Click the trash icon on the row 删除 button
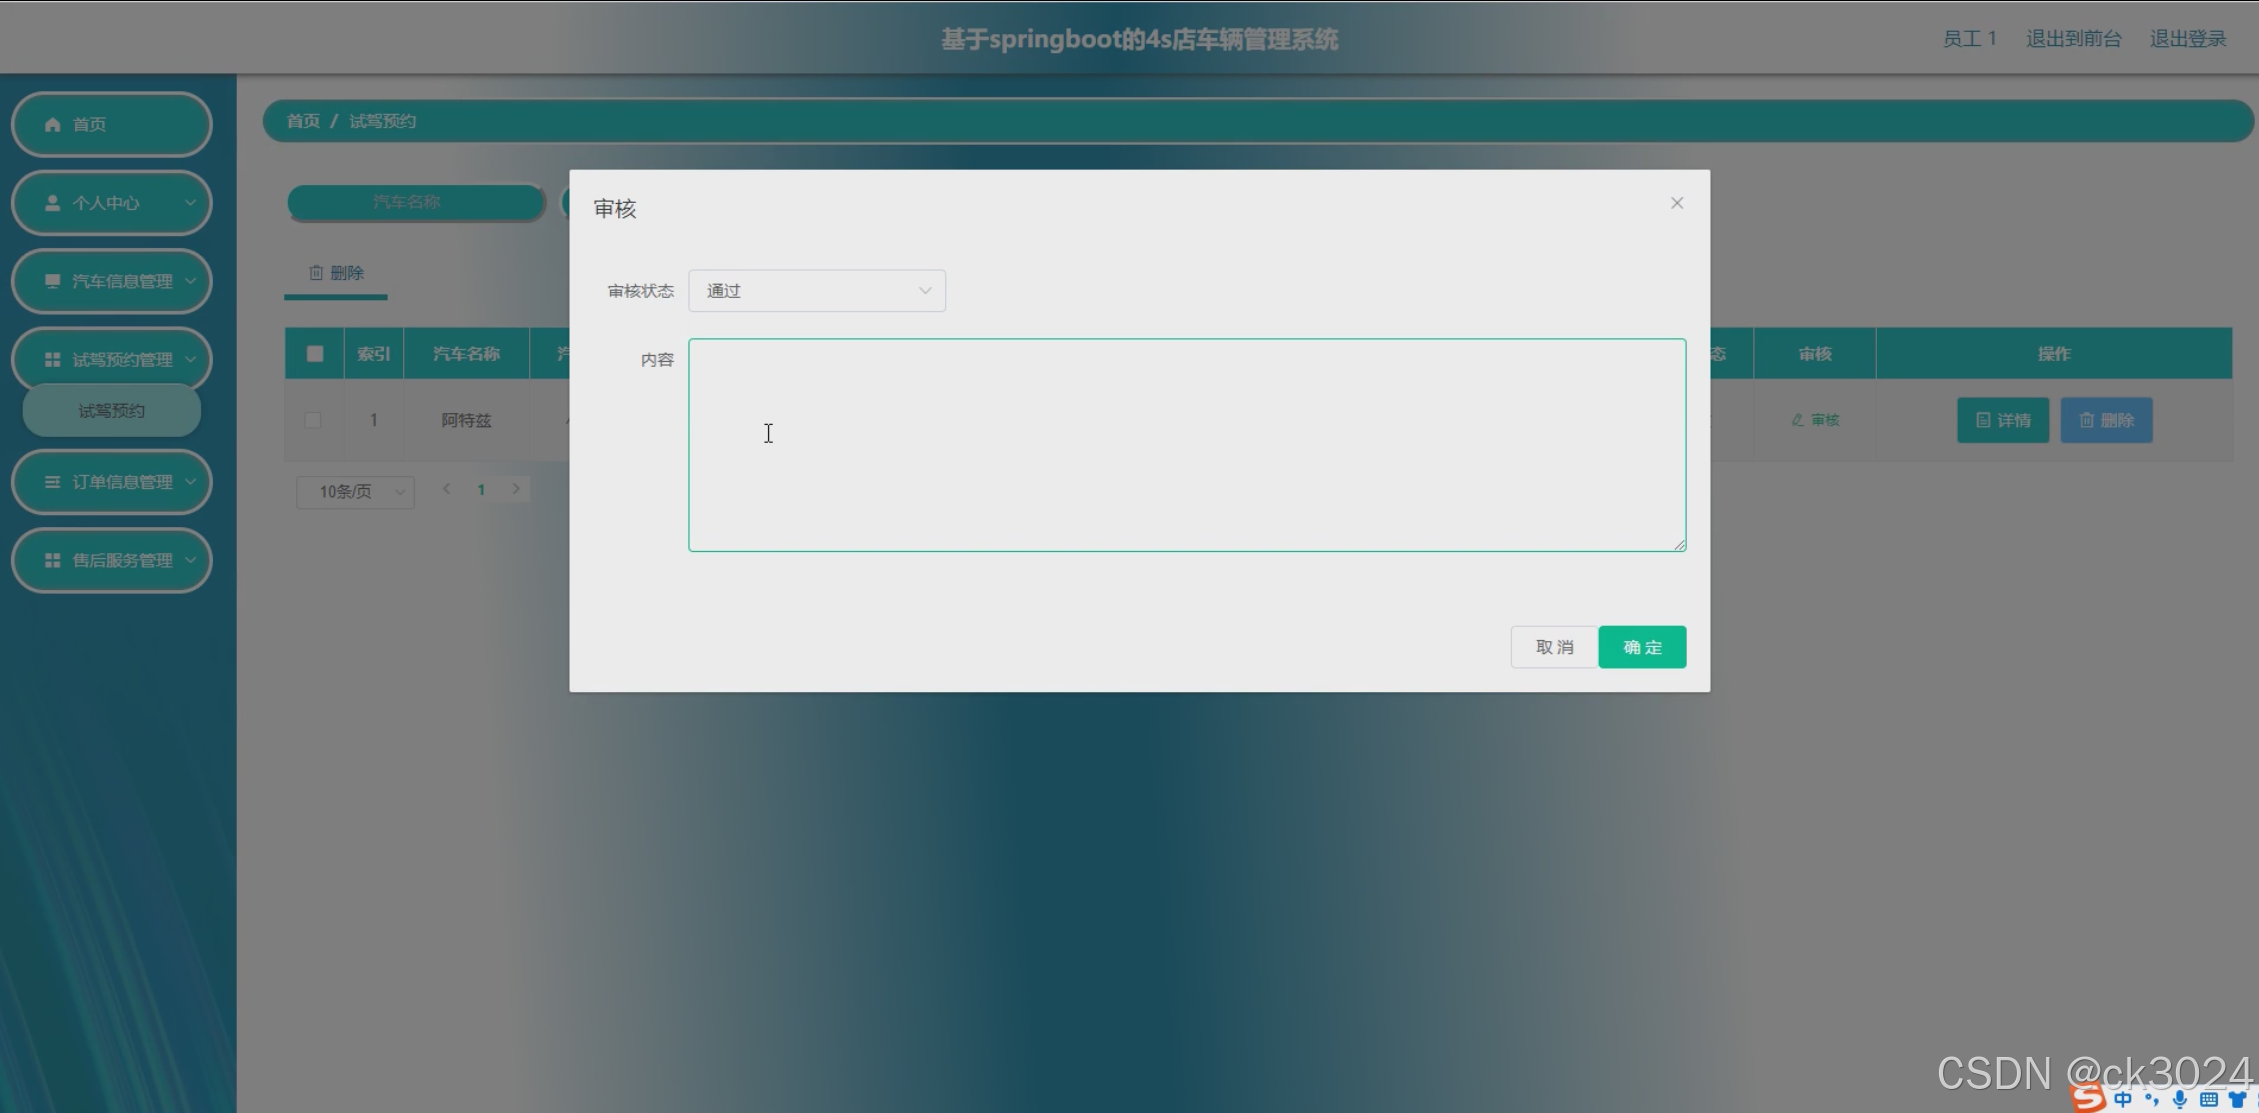This screenshot has height=1113, width=2259. [x=2088, y=420]
